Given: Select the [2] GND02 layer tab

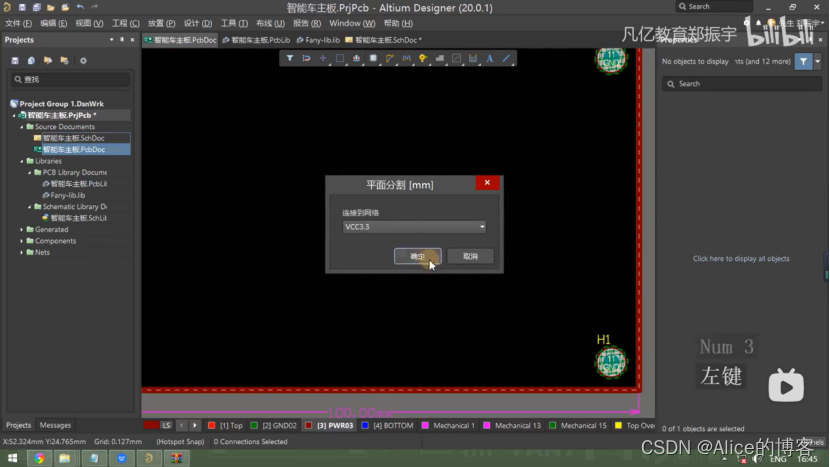Looking at the screenshot, I should pyautogui.click(x=274, y=426).
